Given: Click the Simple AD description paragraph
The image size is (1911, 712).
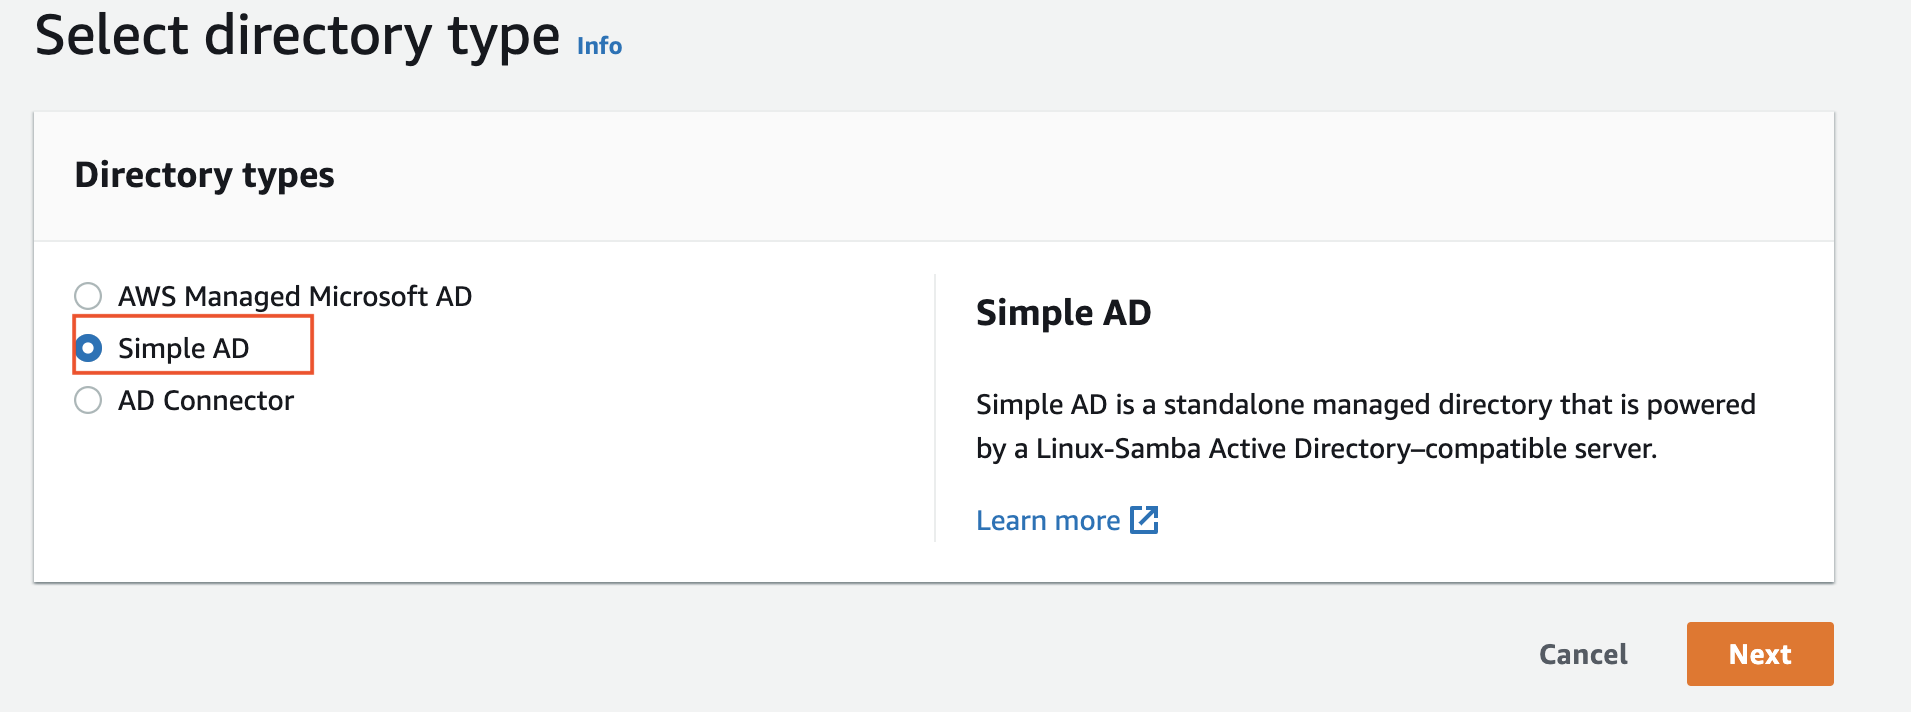Looking at the screenshot, I should (1366, 426).
